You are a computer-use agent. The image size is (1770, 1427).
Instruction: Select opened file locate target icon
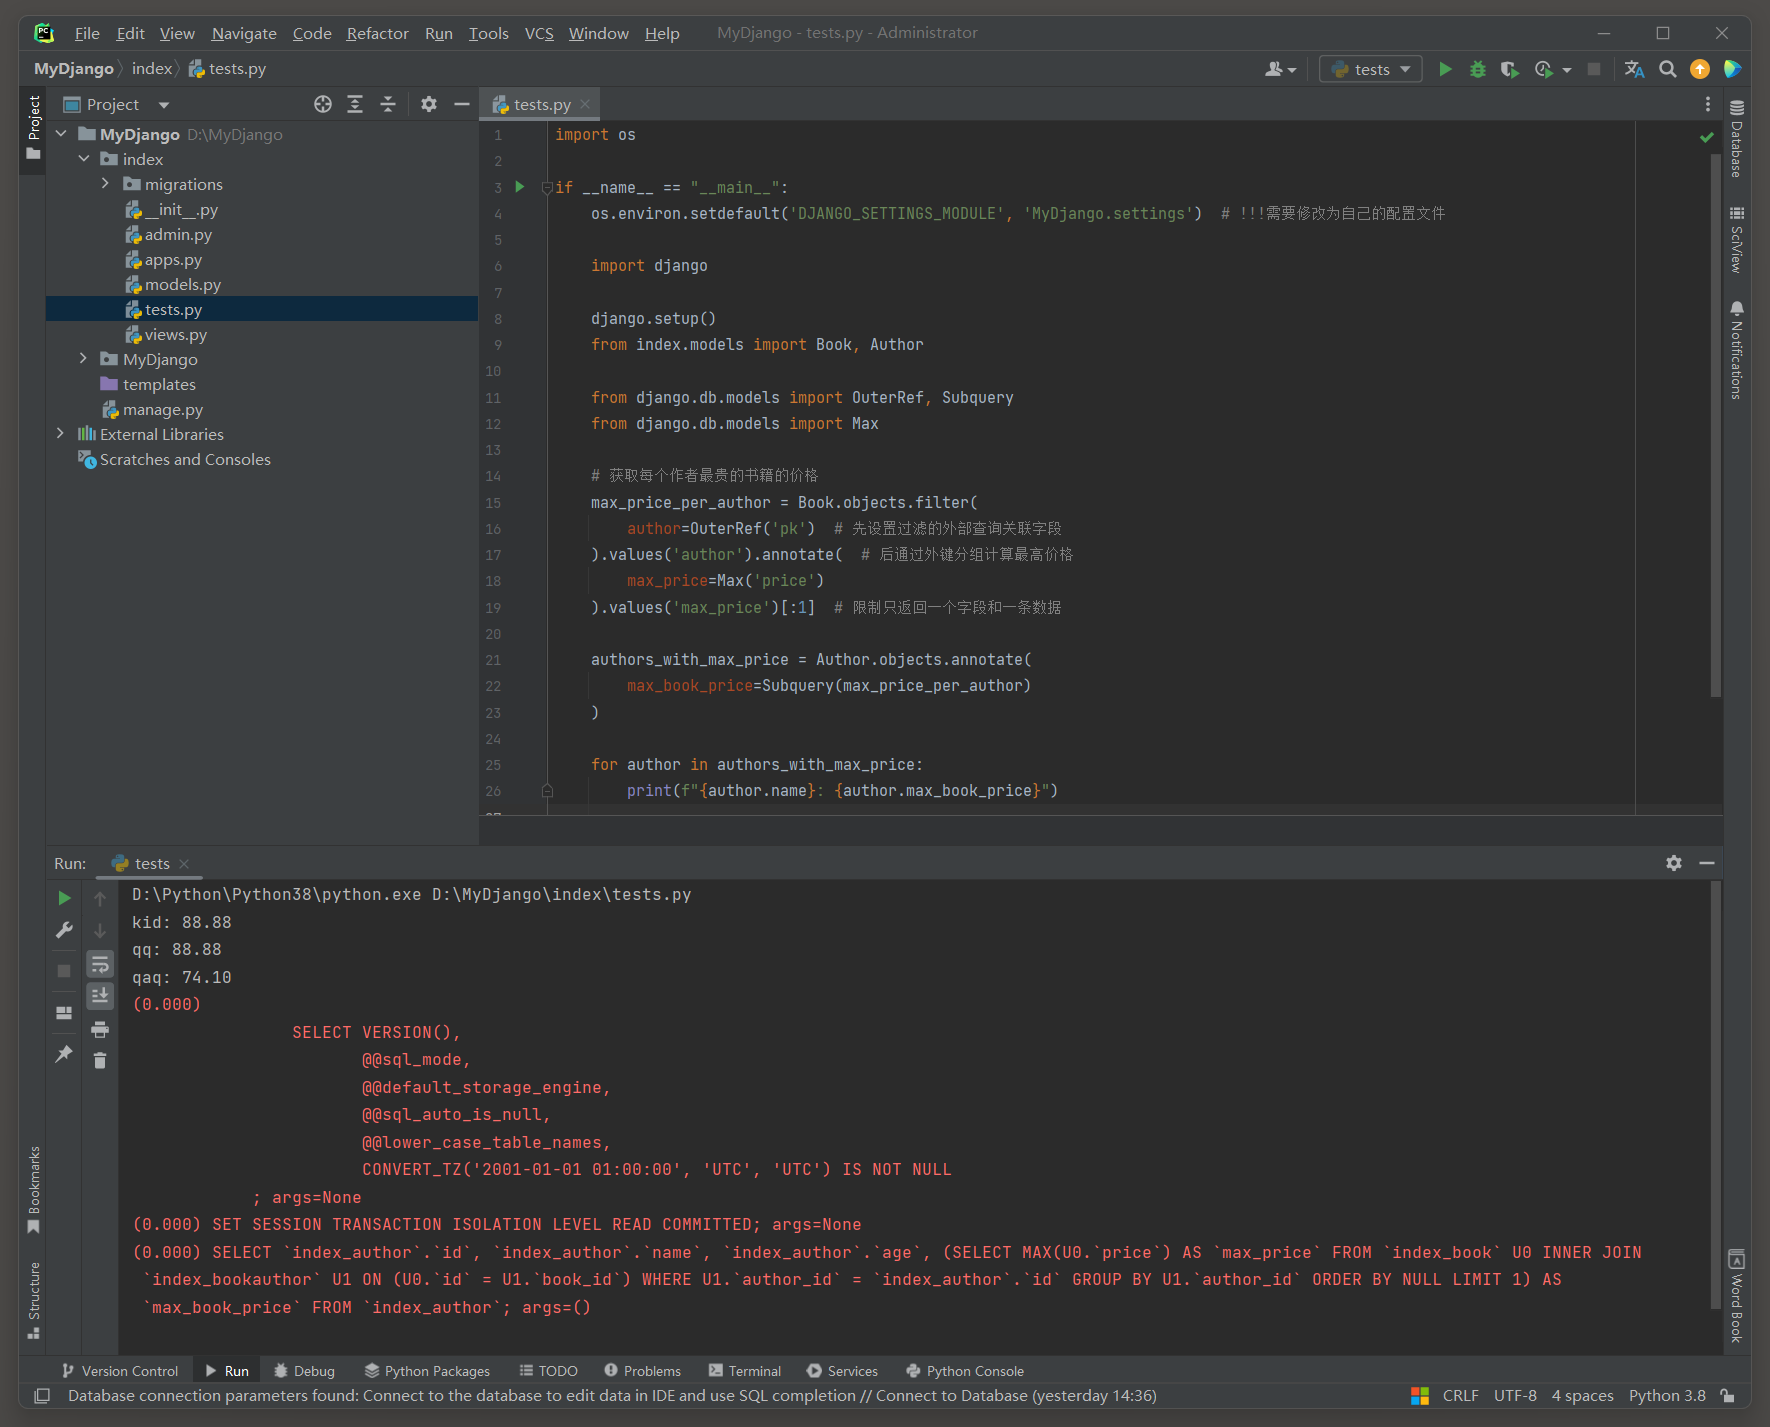pos(322,104)
